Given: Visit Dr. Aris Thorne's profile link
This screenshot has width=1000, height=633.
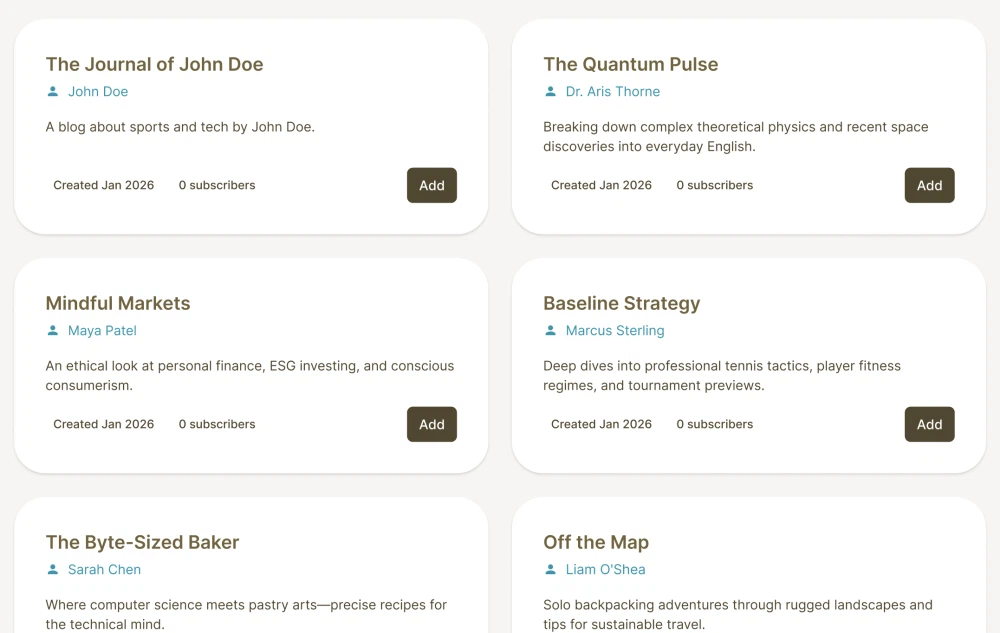Looking at the screenshot, I should [x=613, y=92].
